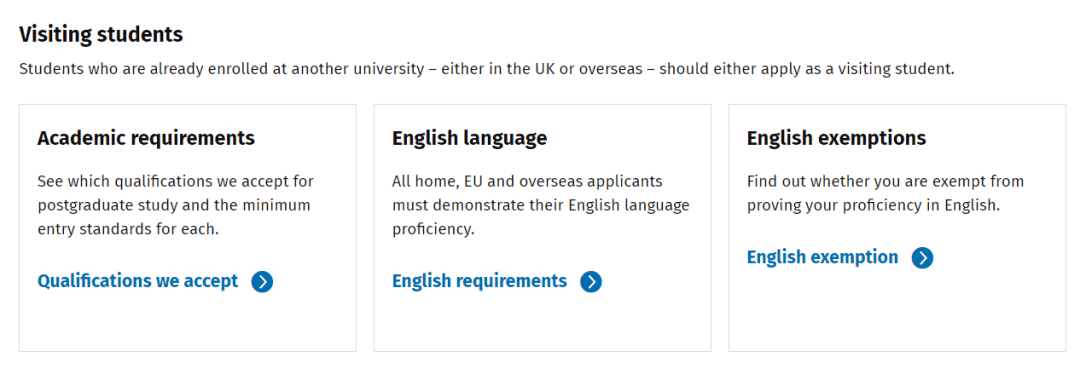1080x386 pixels.
Task: Click blank area under English exemption link
Action: [x=897, y=310]
